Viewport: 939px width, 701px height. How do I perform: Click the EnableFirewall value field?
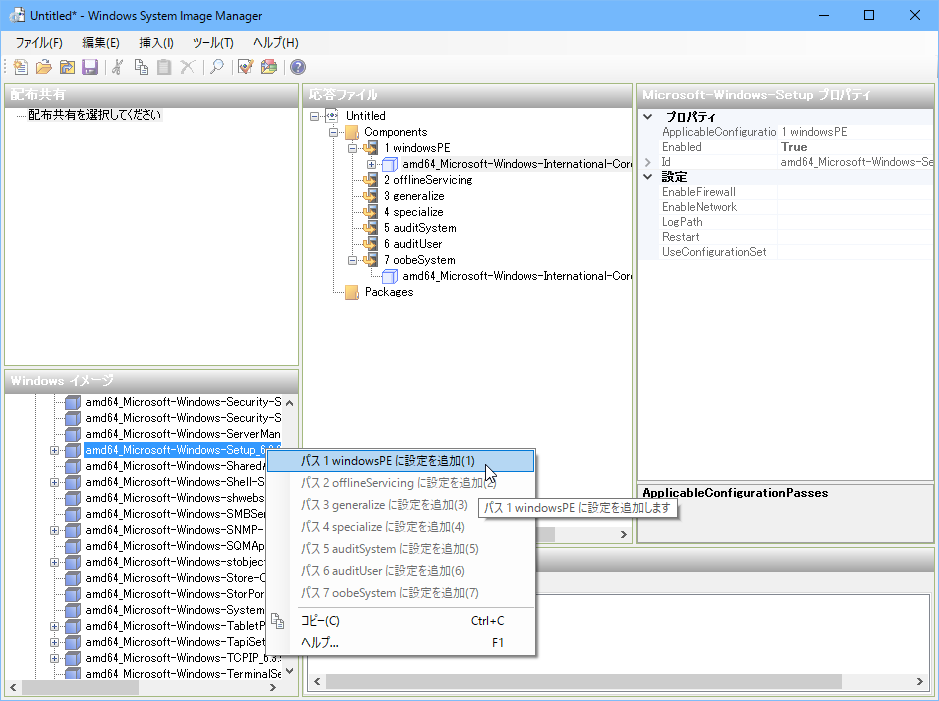855,192
